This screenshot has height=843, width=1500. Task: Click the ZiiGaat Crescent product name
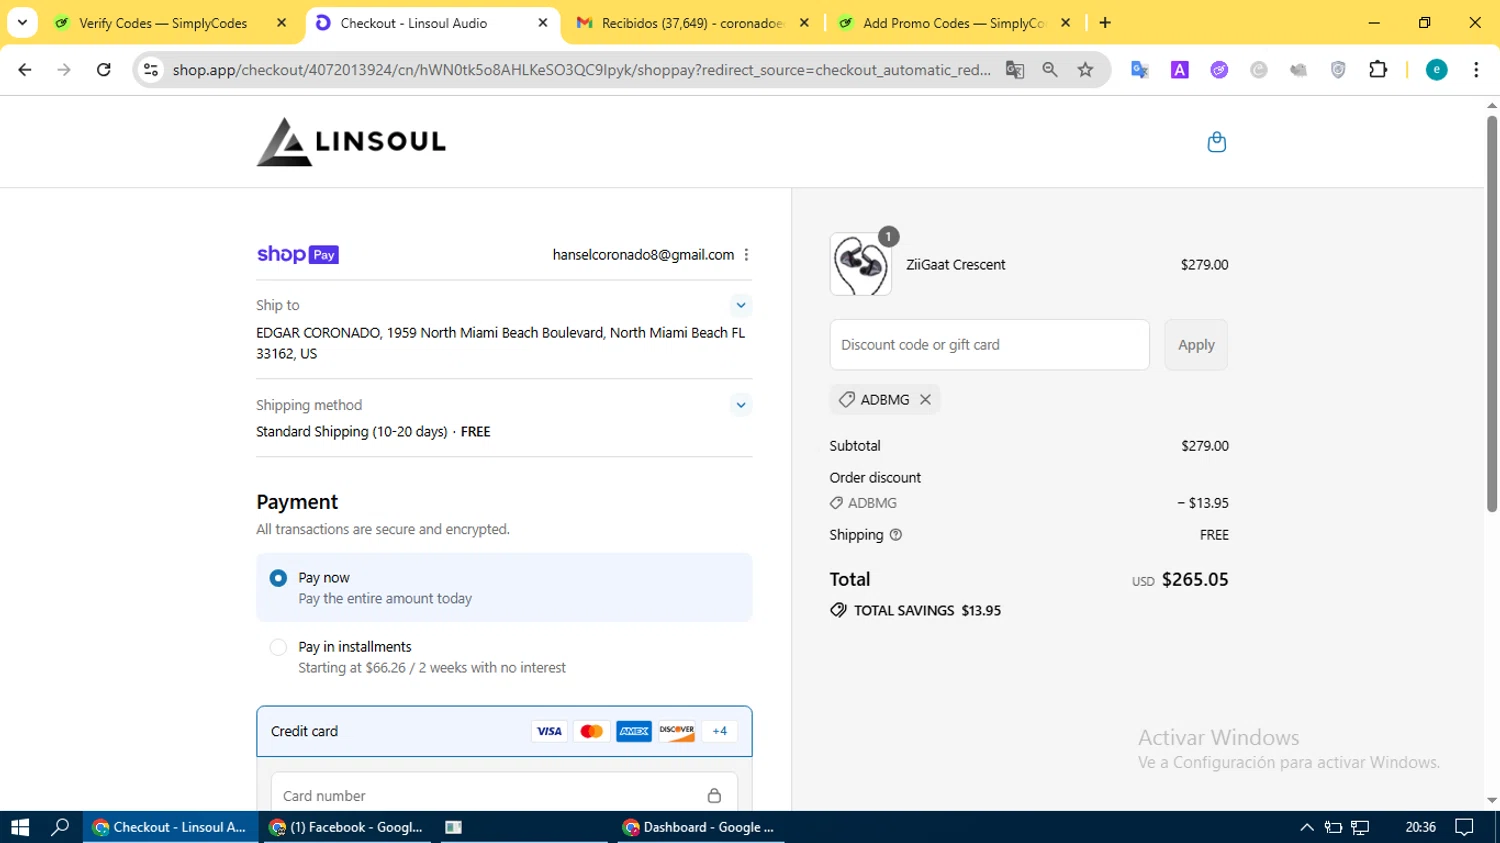point(955,265)
